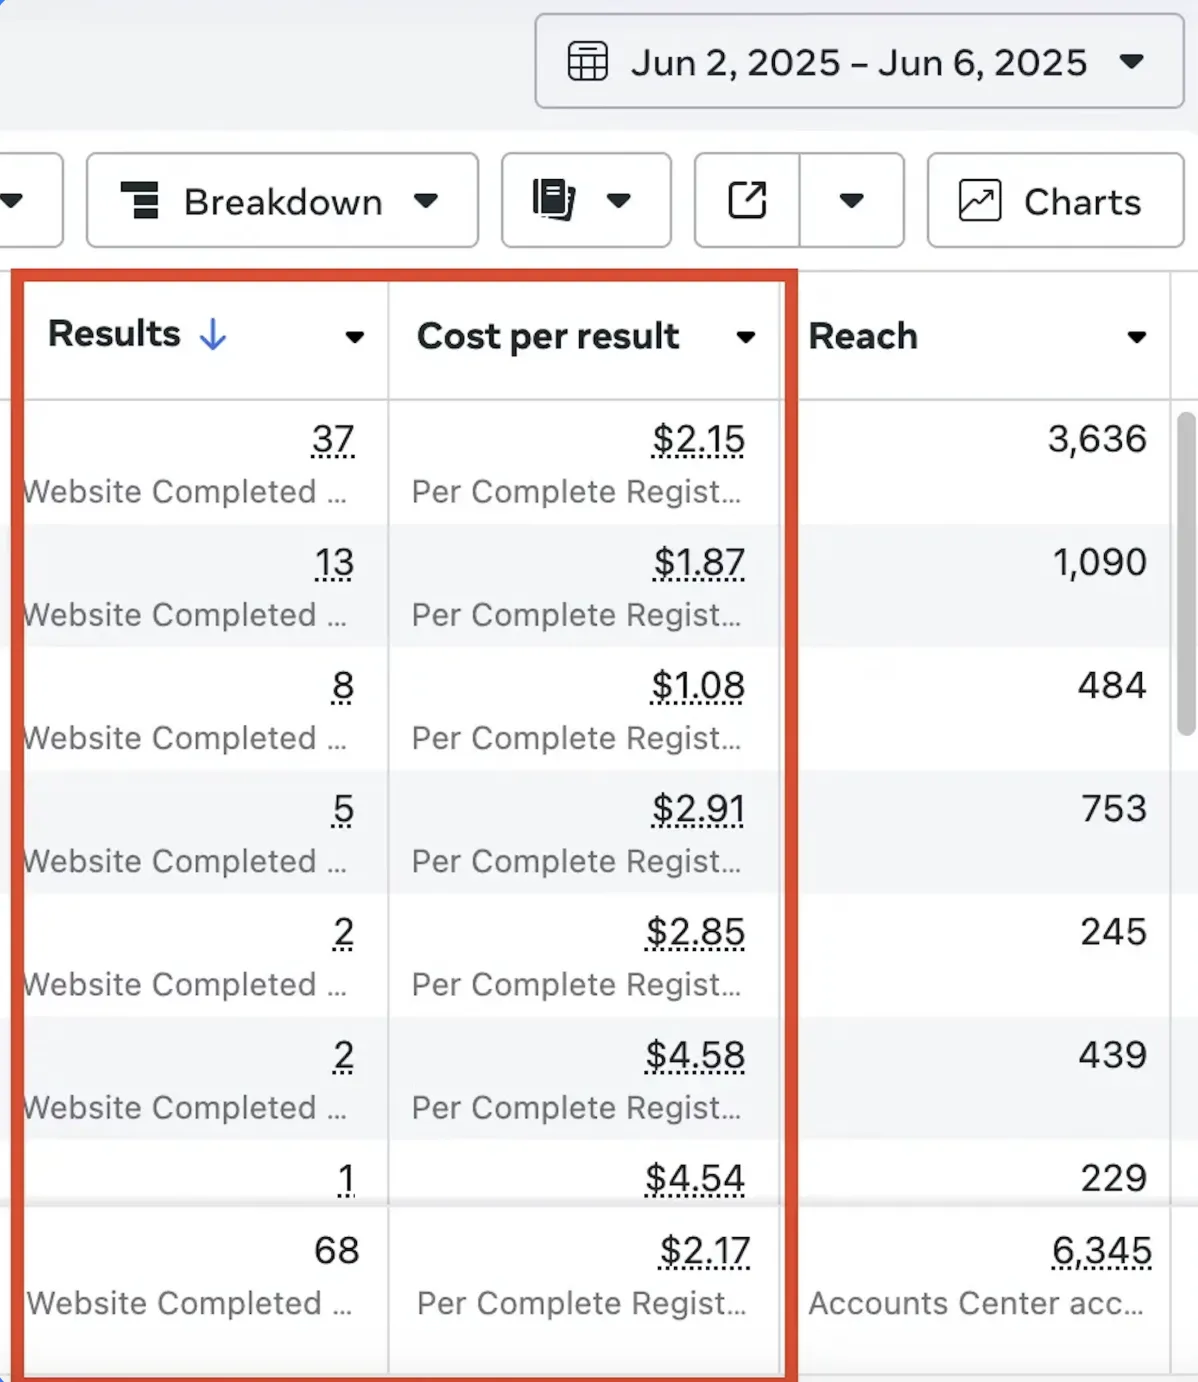Click the calendar icon in date picker
This screenshot has width=1198, height=1382.
click(587, 62)
